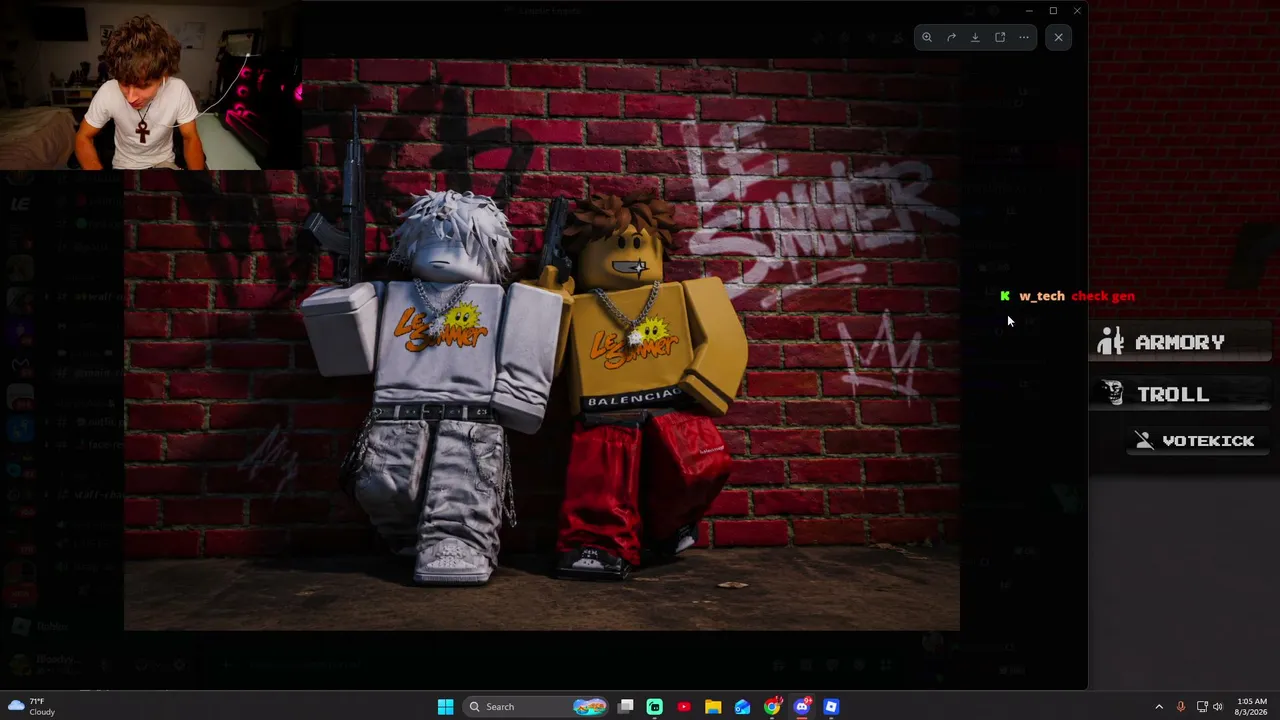Open the Streamlabs app in the taskbar
The image size is (1280, 720).
point(655,707)
